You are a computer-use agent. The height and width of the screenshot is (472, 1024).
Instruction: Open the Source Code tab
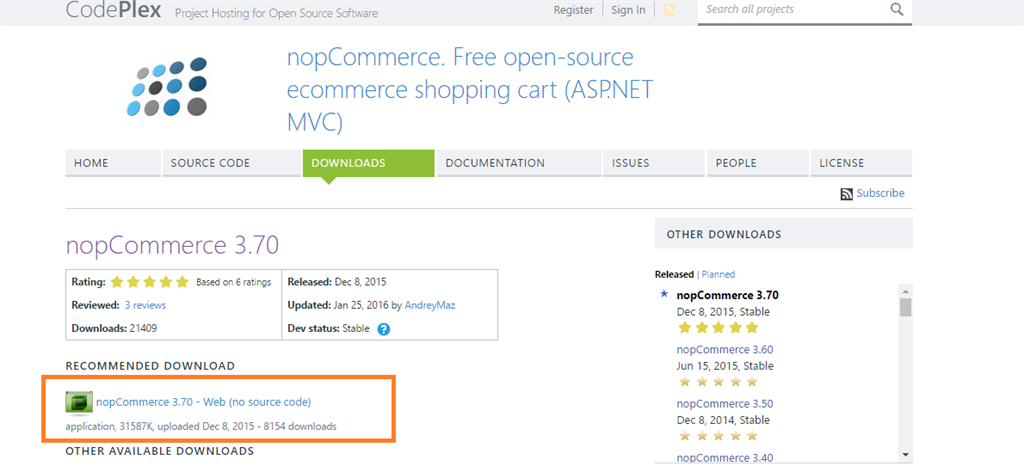[210, 163]
